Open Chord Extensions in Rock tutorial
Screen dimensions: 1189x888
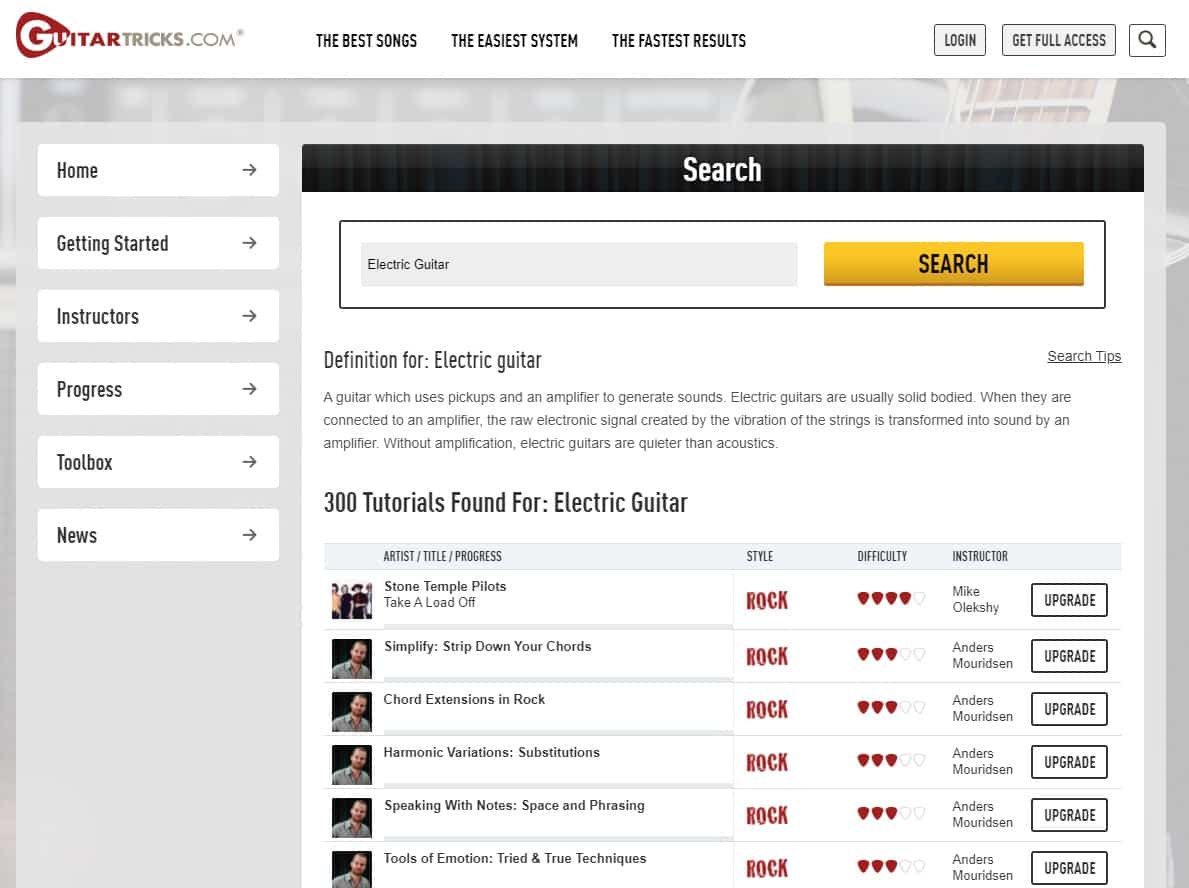point(464,699)
